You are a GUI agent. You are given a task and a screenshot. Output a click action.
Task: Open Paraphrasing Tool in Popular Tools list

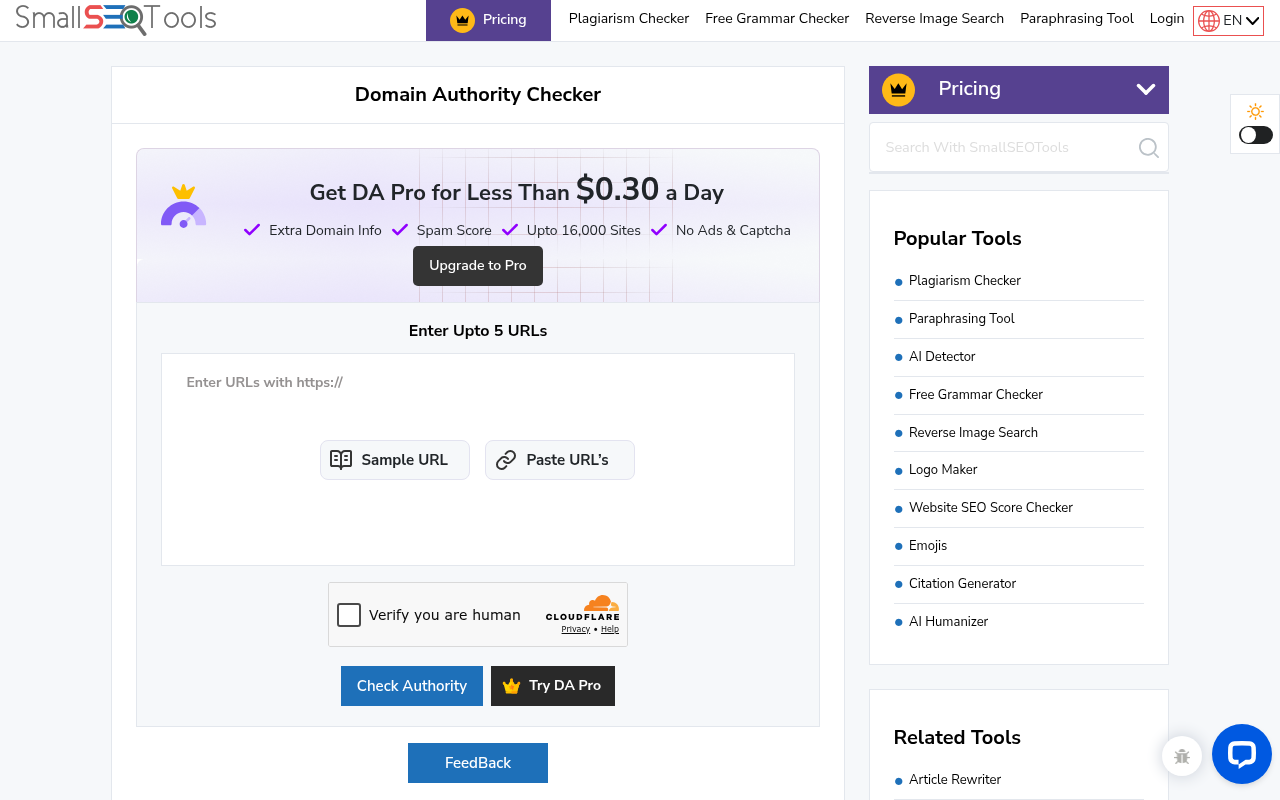pyautogui.click(x=962, y=319)
